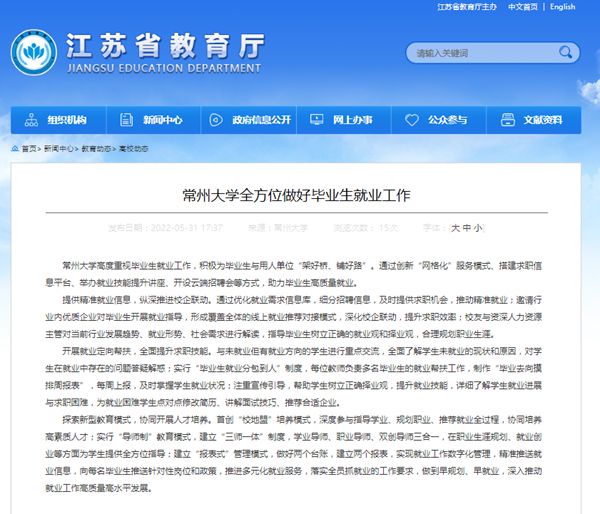
Task: Open the 组织机构 navigation menu
Action: tap(66, 120)
